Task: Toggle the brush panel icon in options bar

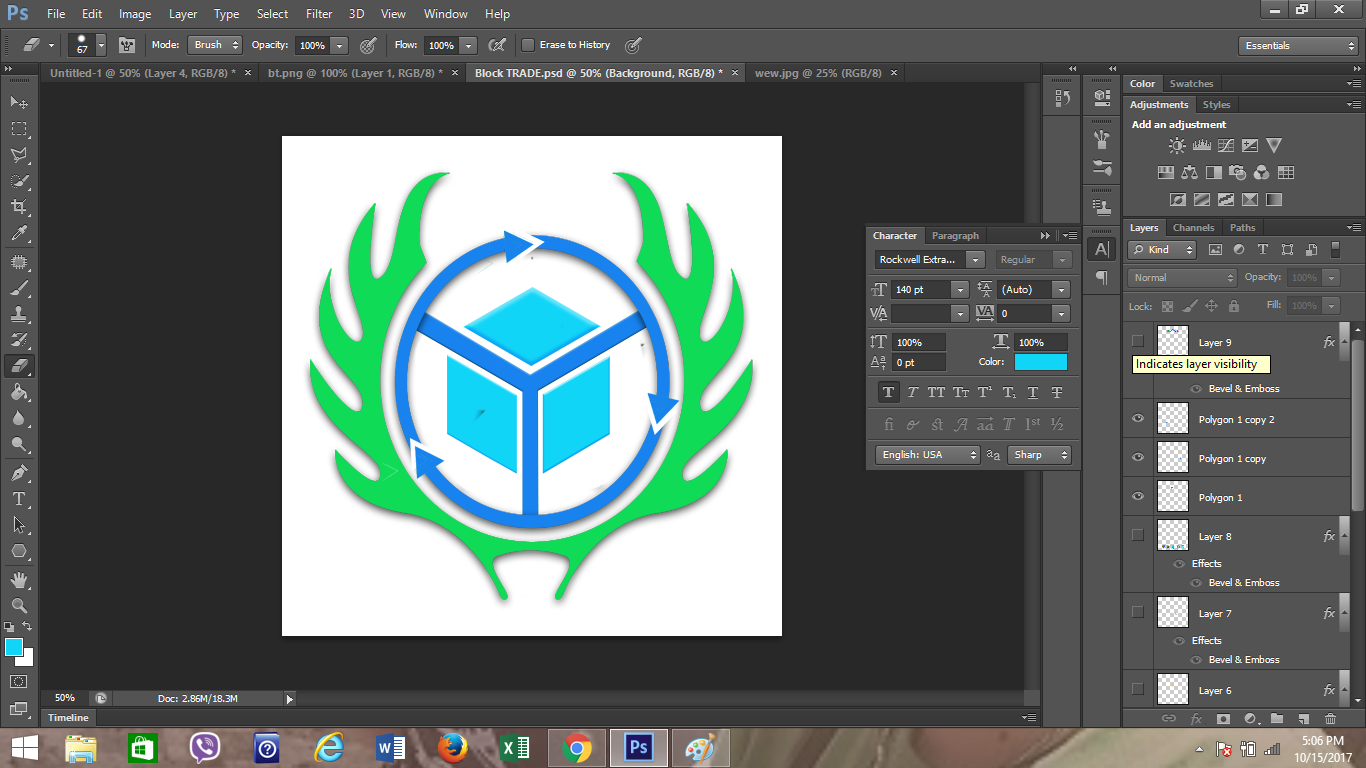Action: 127,45
